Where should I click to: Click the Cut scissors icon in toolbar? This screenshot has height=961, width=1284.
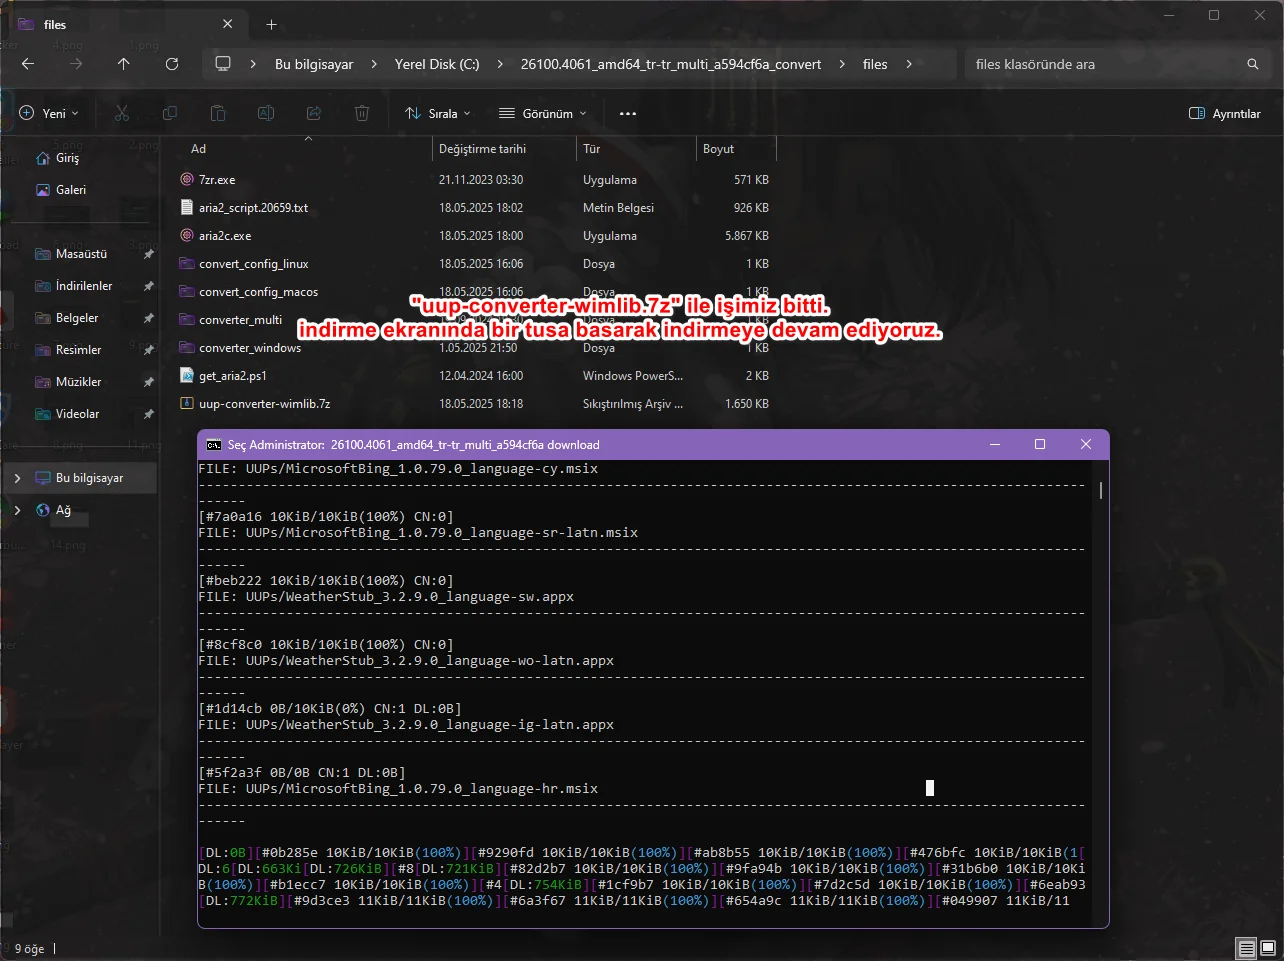122,113
